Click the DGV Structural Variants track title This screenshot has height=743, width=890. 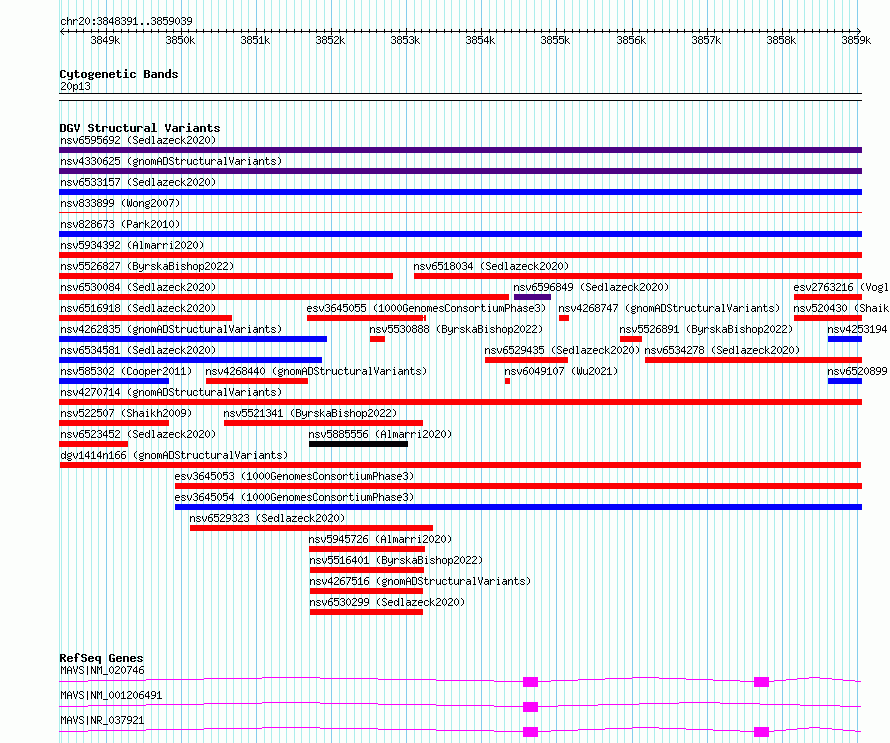click(x=140, y=128)
